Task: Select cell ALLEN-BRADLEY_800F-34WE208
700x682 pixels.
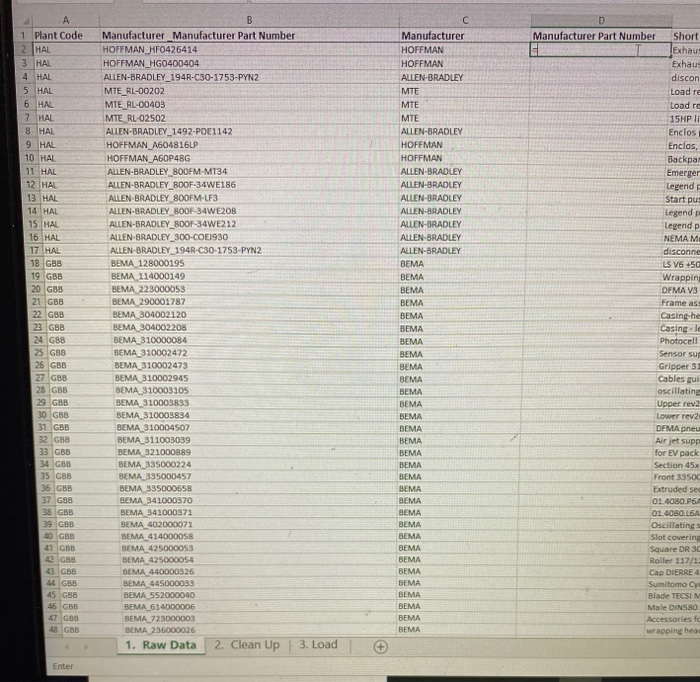Action: [253, 211]
